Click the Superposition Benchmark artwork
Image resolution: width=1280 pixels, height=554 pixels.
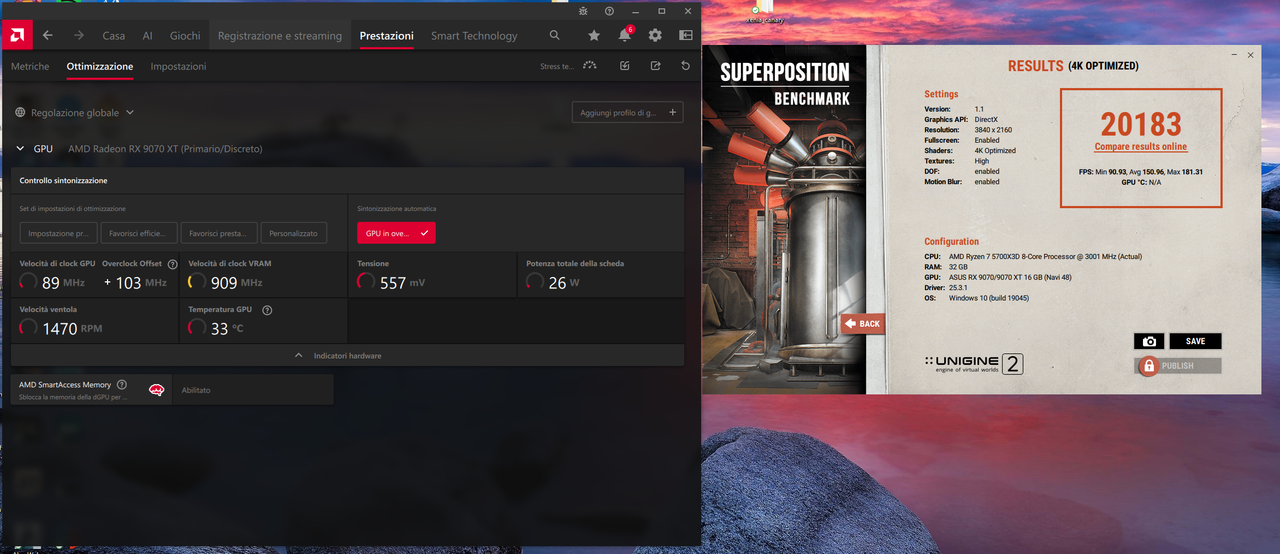(x=784, y=220)
